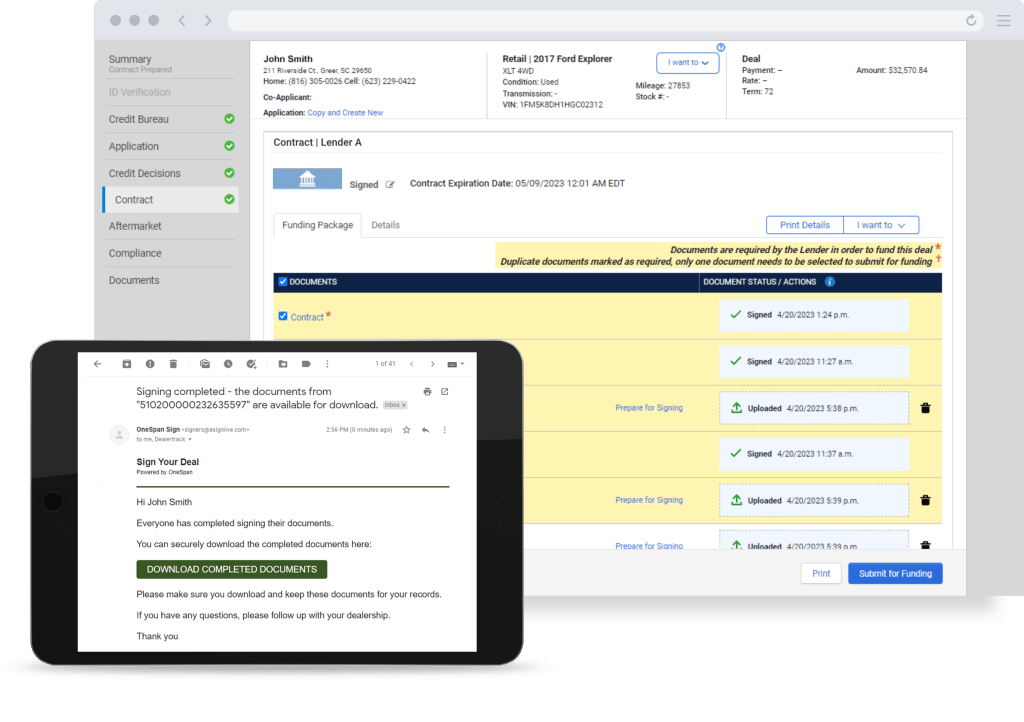The image size is (1024, 722).
Task: Switch to the Funding Package tab
Action: [317, 225]
